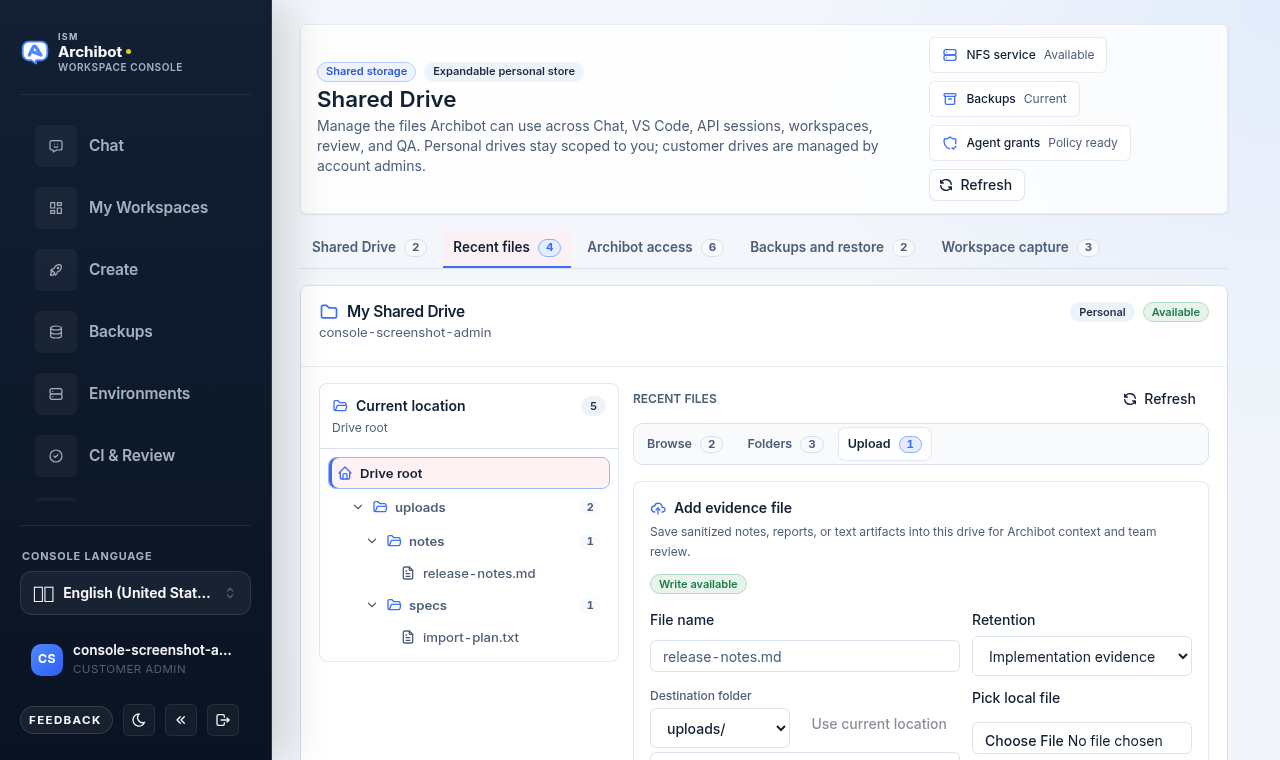Viewport: 1280px width, 760px height.
Task: Collapse the notes folder chevron
Action: tap(372, 541)
